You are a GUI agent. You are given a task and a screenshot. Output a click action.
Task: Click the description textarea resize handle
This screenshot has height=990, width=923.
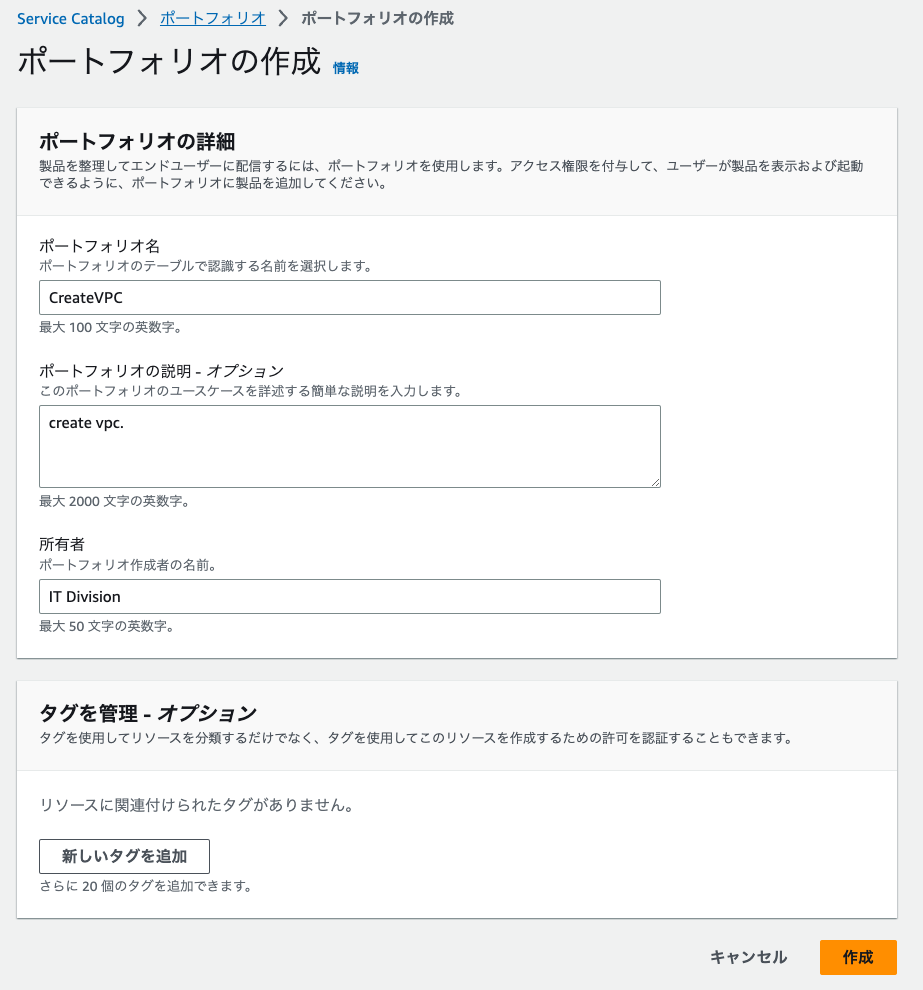[x=655, y=482]
